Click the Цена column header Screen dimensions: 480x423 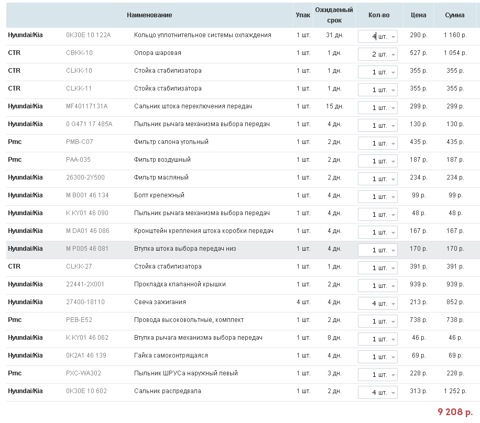point(418,15)
